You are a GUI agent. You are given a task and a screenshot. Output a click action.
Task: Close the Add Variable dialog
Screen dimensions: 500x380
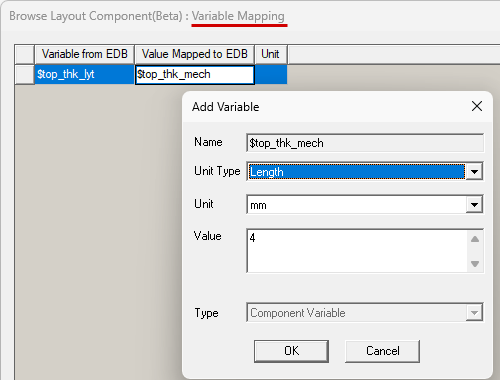point(477,106)
